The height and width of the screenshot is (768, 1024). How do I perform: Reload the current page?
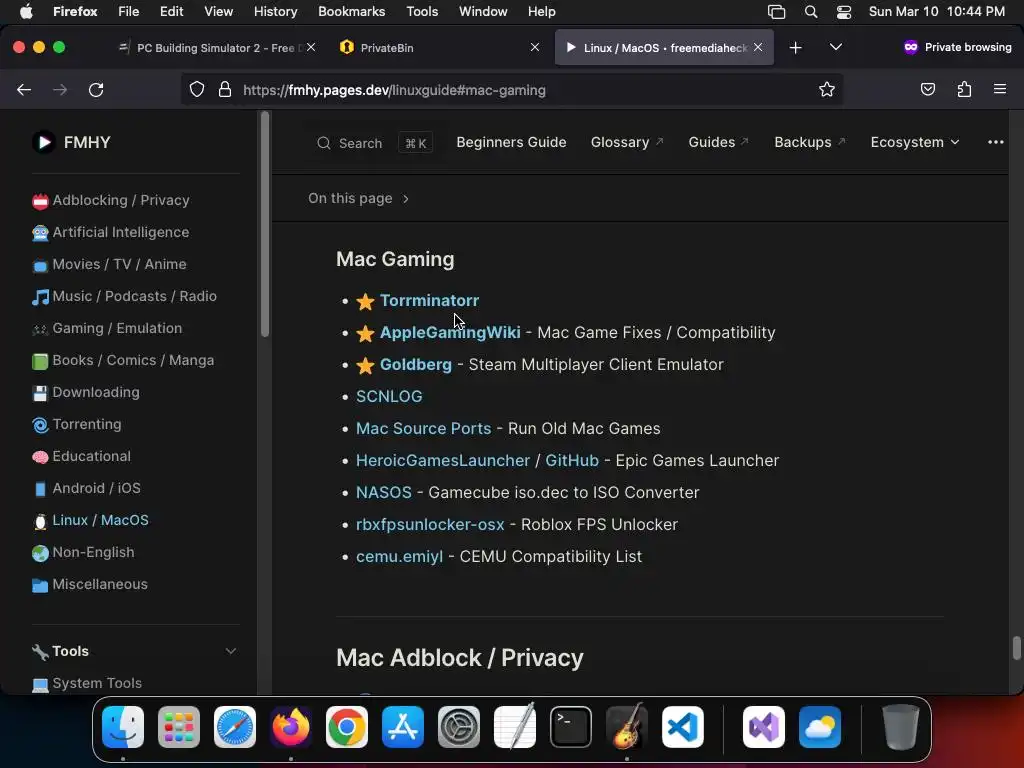tap(96, 89)
